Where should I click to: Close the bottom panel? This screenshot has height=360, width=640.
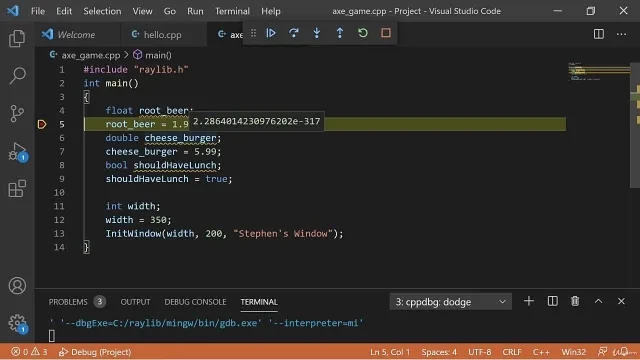click(x=621, y=301)
